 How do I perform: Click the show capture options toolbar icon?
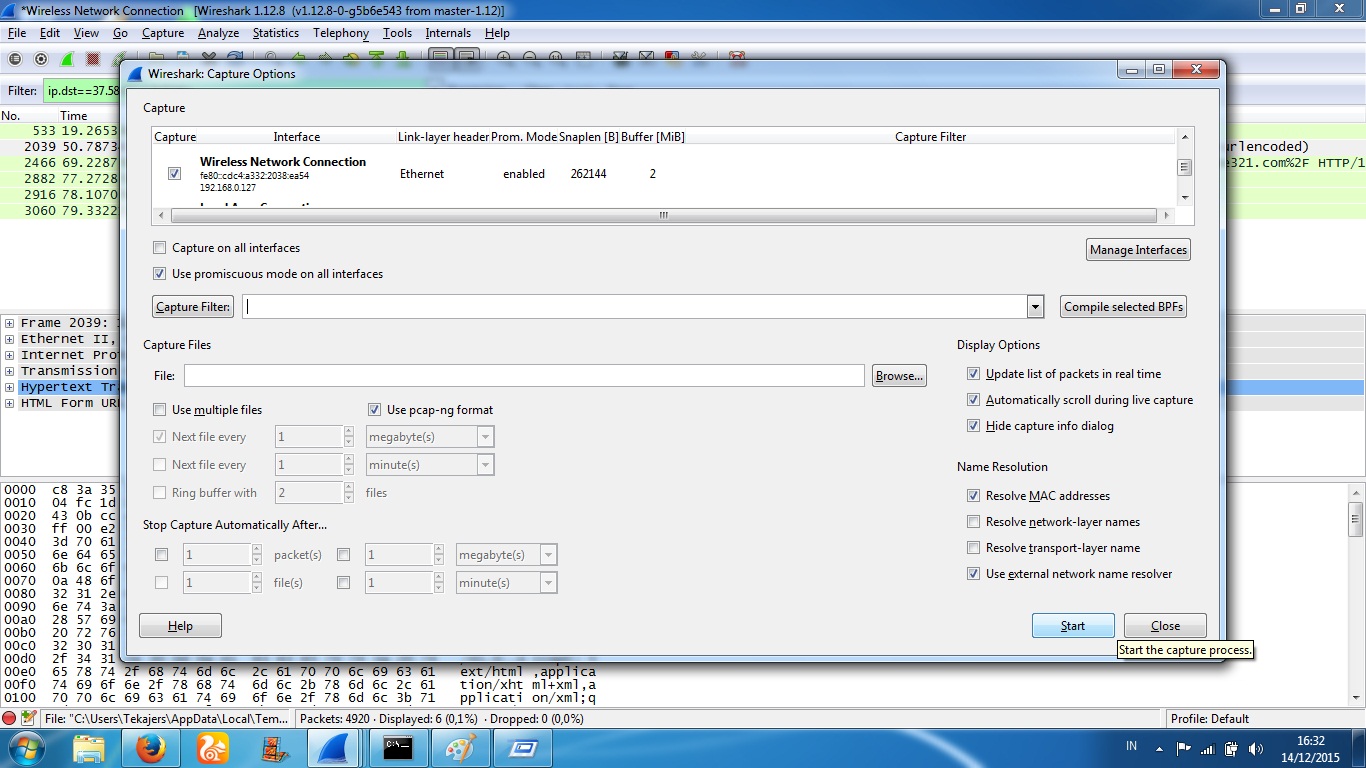[42, 59]
